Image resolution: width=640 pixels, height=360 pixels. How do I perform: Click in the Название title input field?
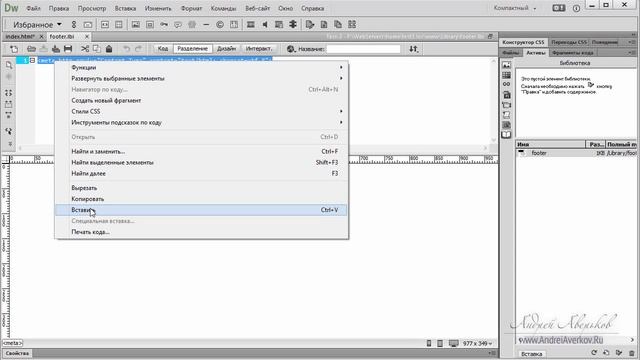[x=363, y=49]
